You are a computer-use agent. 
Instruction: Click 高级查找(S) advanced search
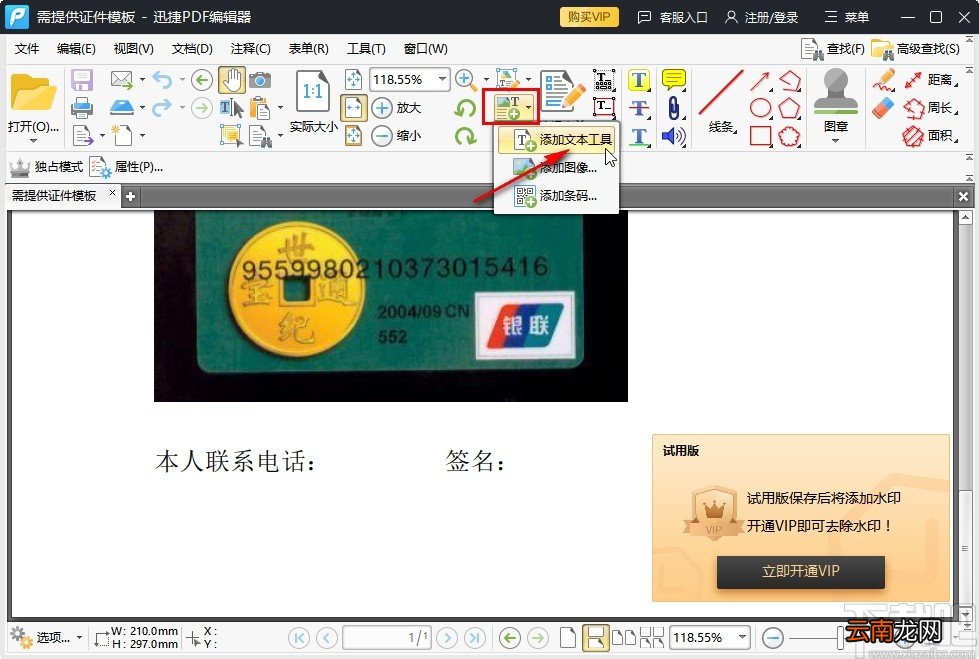[x=916, y=49]
